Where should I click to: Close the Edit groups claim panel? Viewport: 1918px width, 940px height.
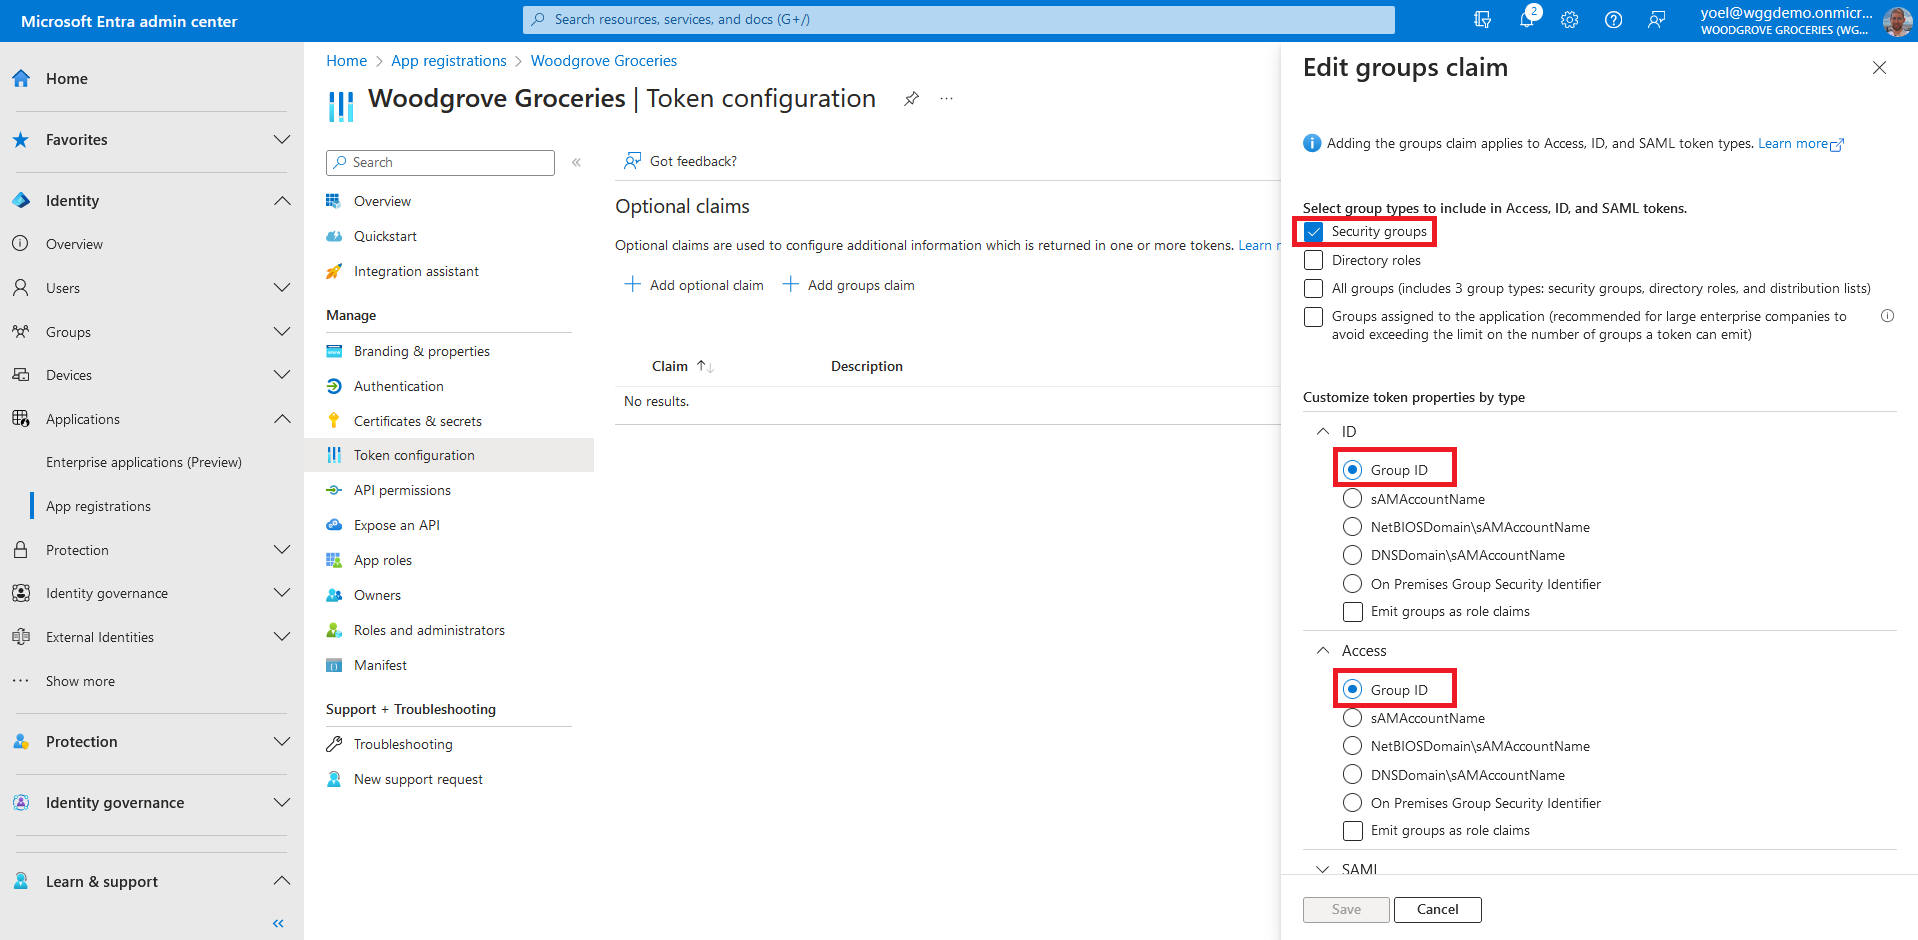(1879, 68)
